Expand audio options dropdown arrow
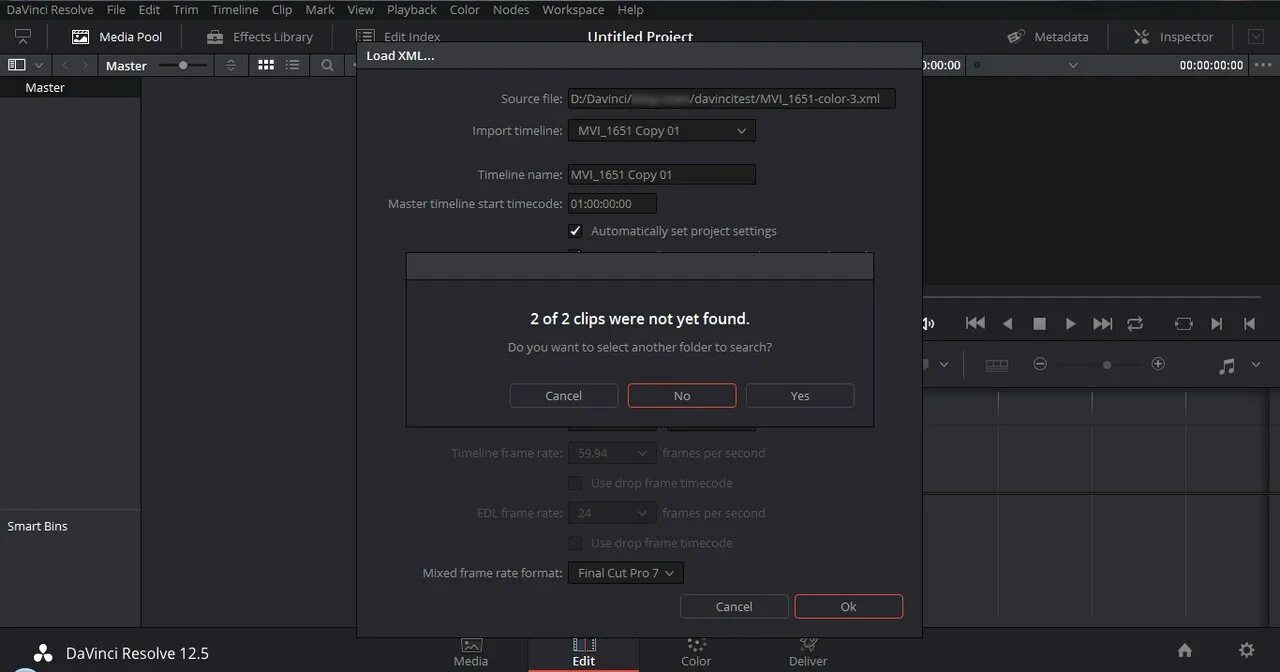The height and width of the screenshot is (672, 1280). click(x=1256, y=365)
